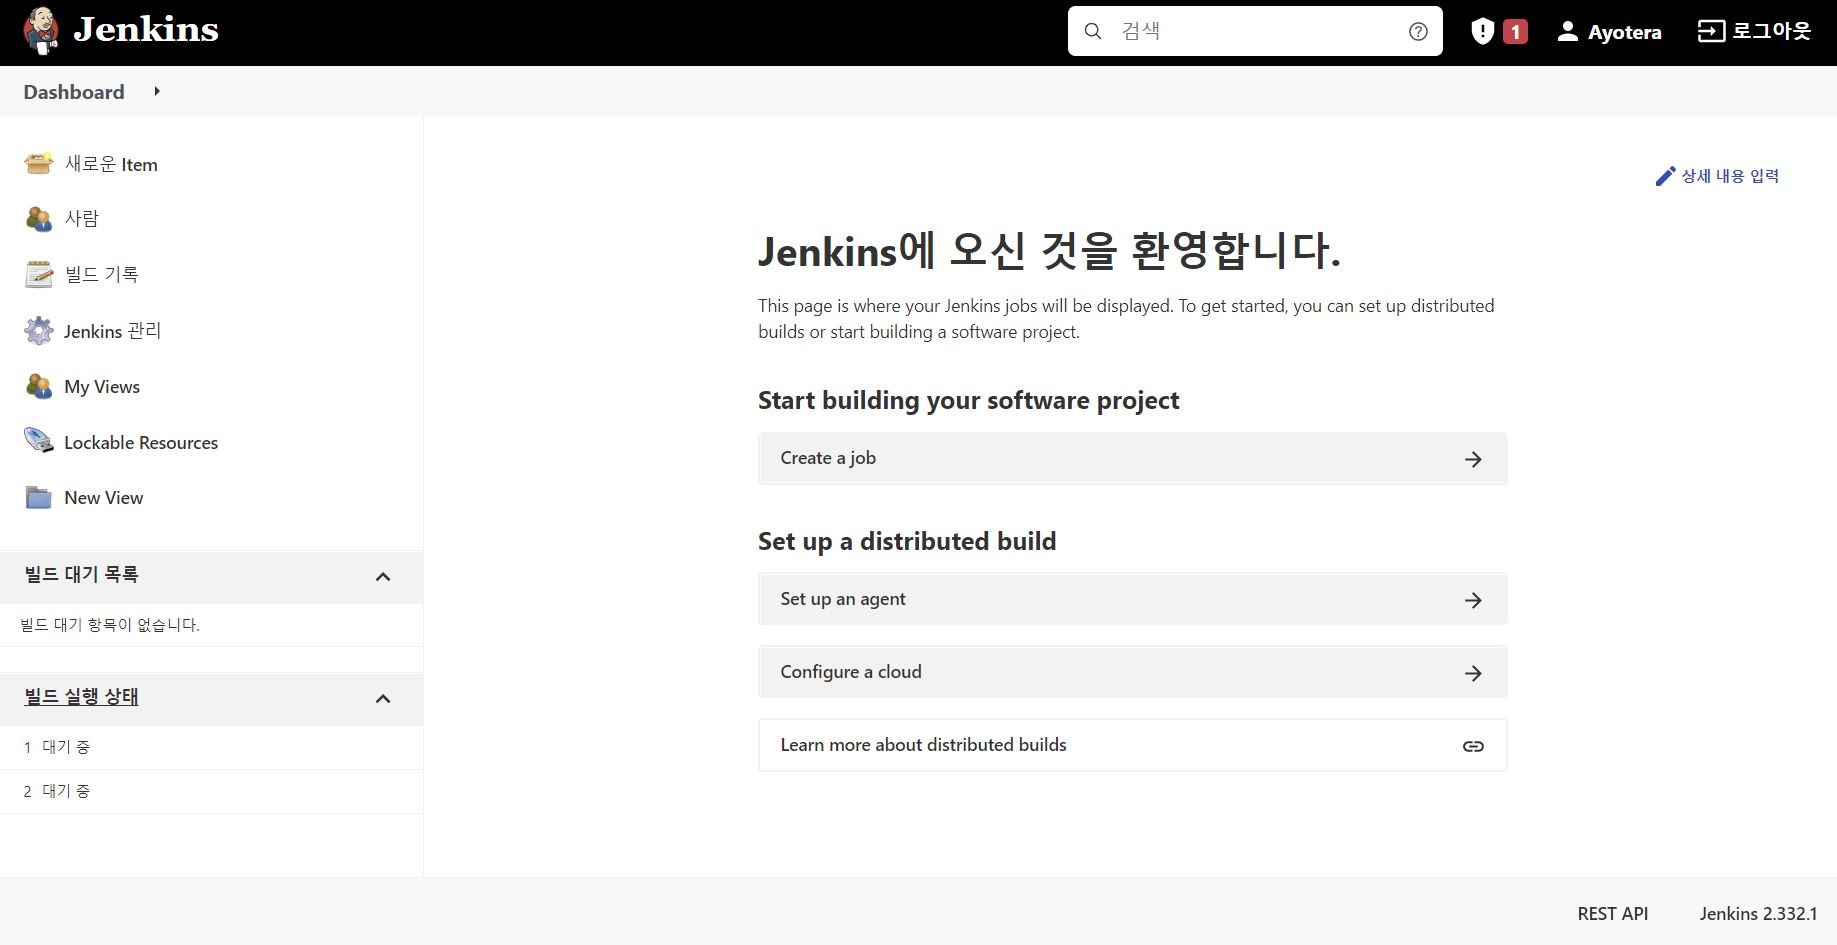Click the arrow icon on Set up an agent

(1473, 600)
